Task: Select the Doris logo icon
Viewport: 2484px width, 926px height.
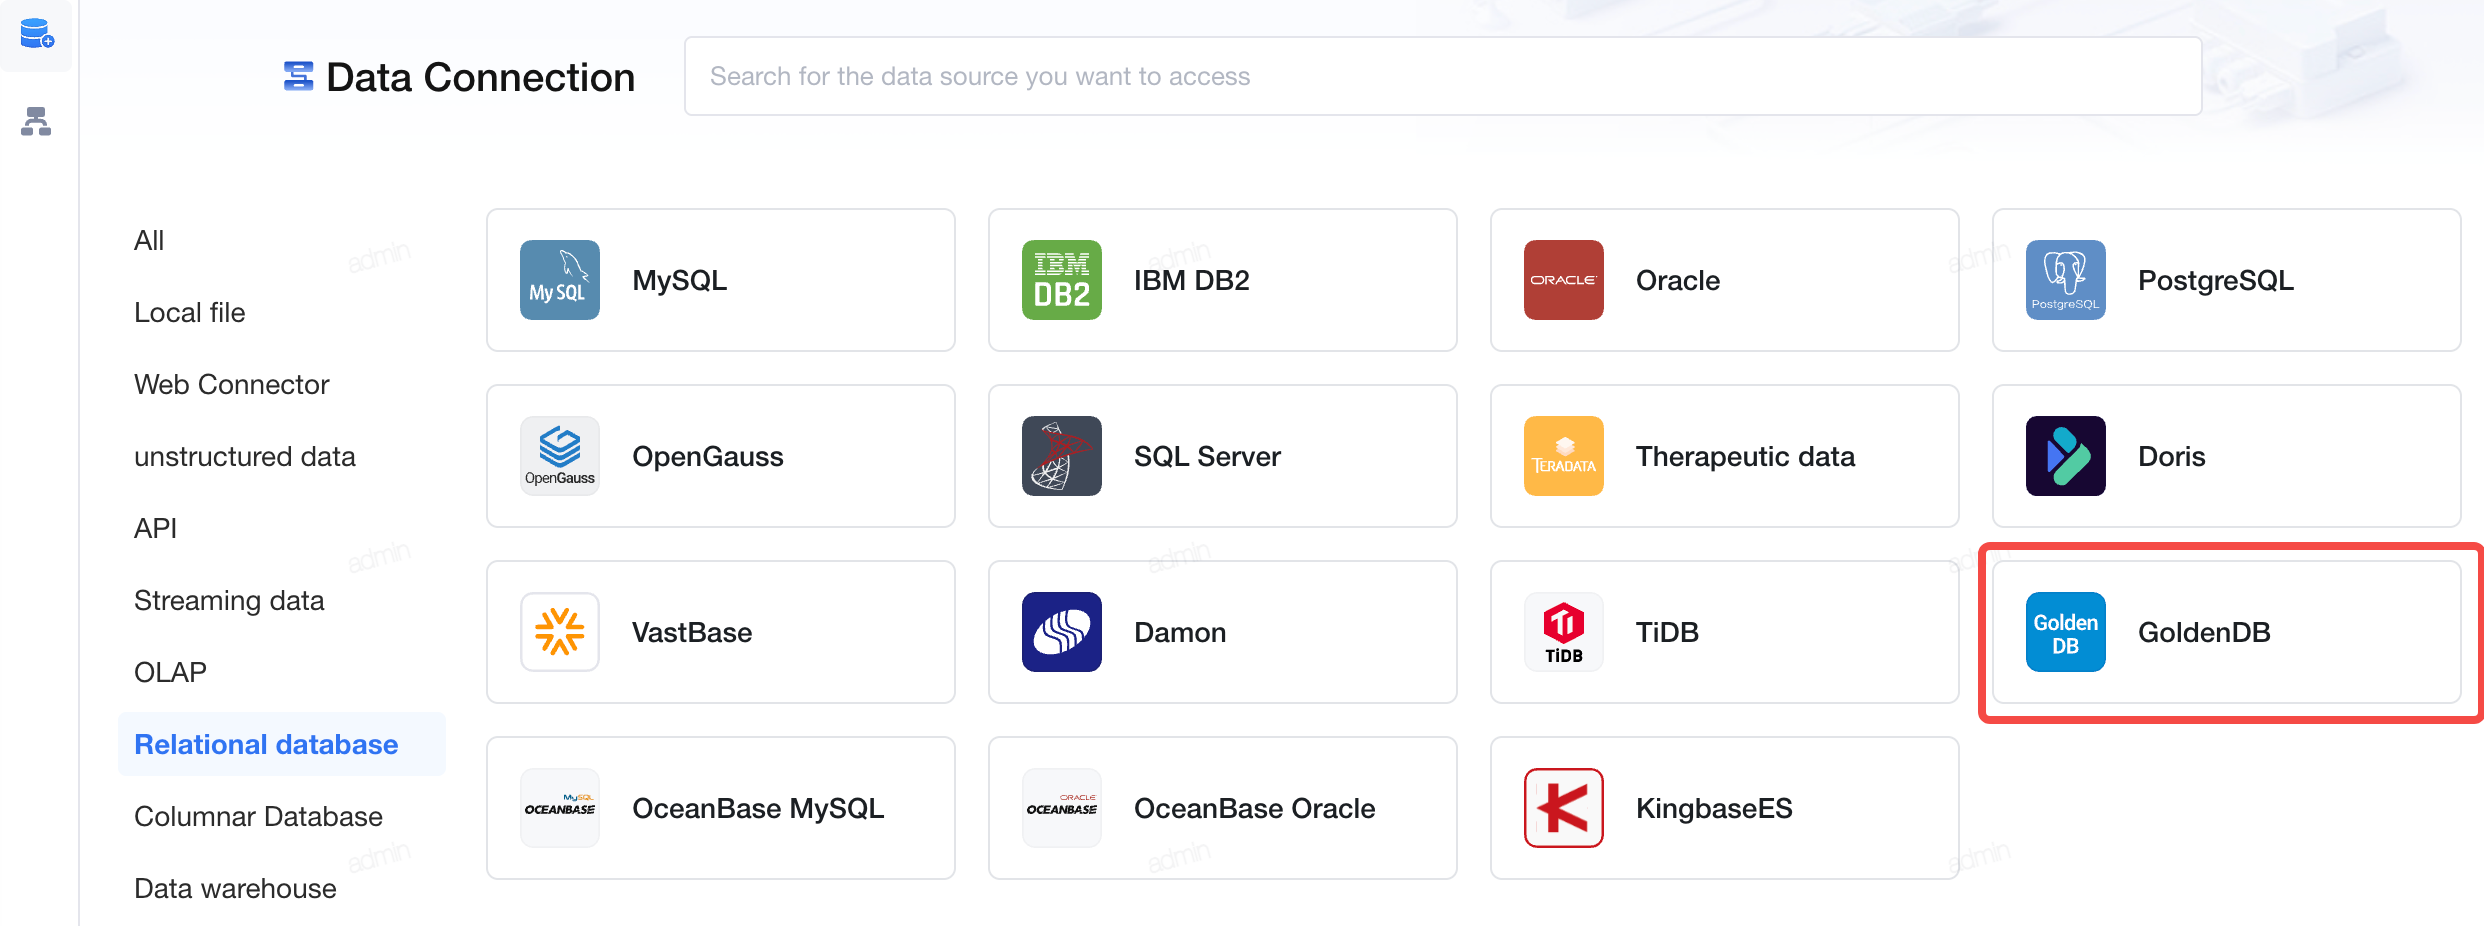Action: point(2066,456)
